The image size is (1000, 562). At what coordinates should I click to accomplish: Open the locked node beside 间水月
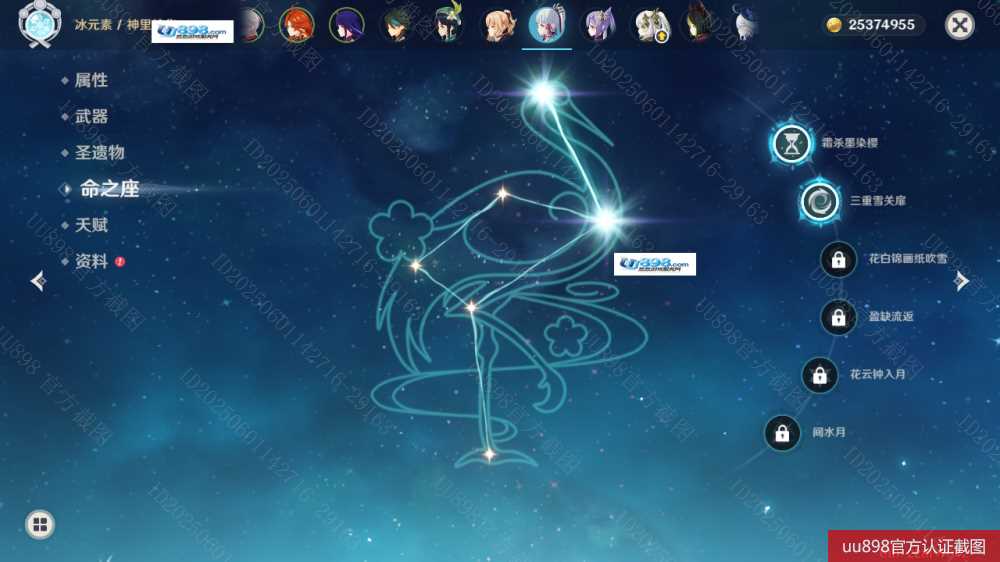[x=782, y=433]
